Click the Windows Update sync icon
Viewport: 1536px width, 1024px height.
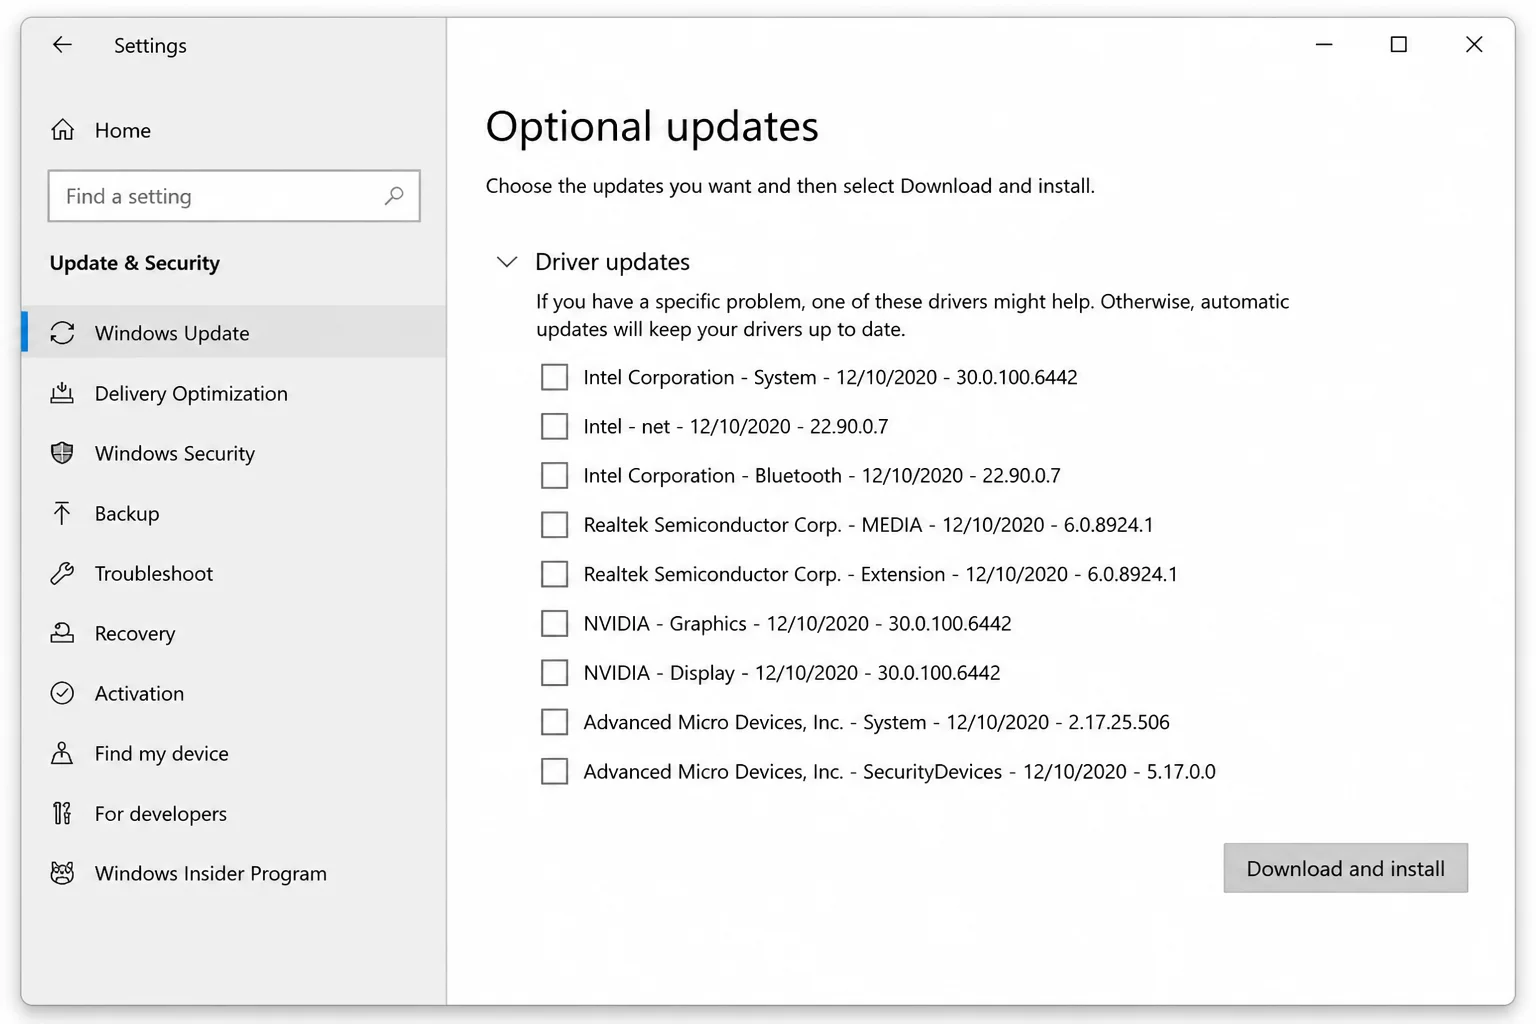62,333
